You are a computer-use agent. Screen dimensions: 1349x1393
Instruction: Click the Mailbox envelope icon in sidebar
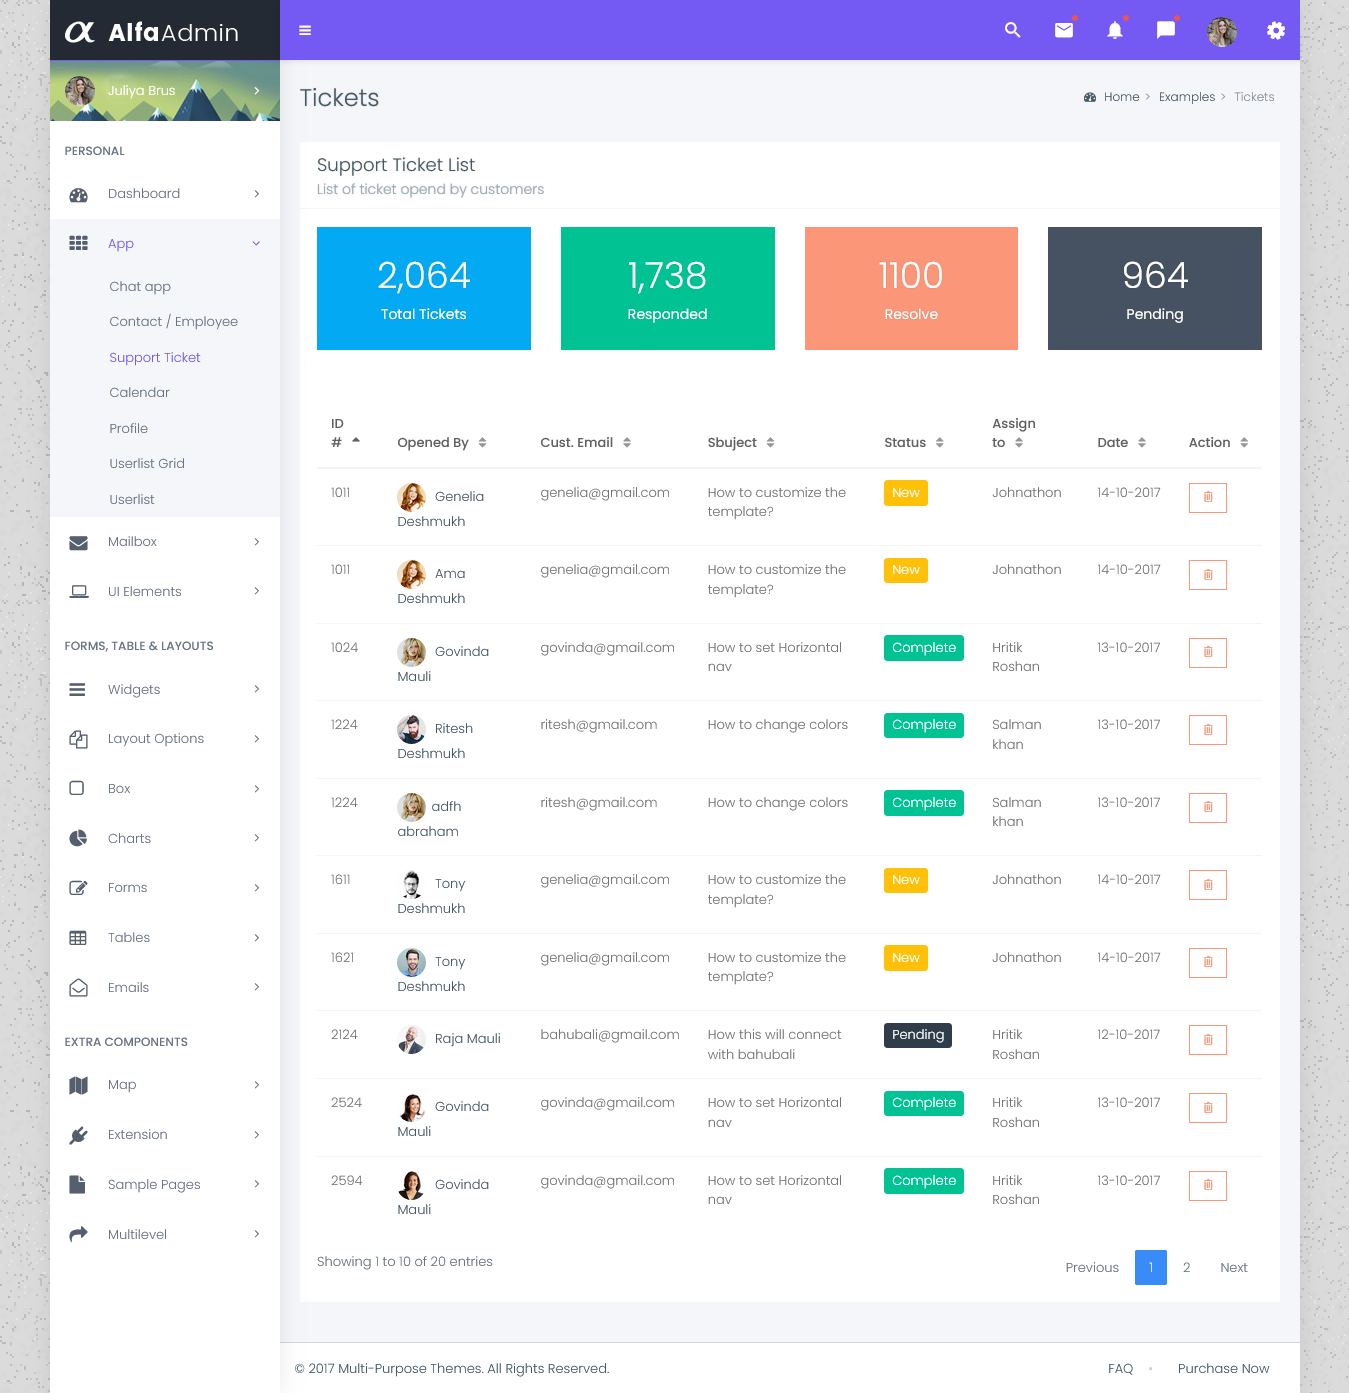(x=78, y=542)
